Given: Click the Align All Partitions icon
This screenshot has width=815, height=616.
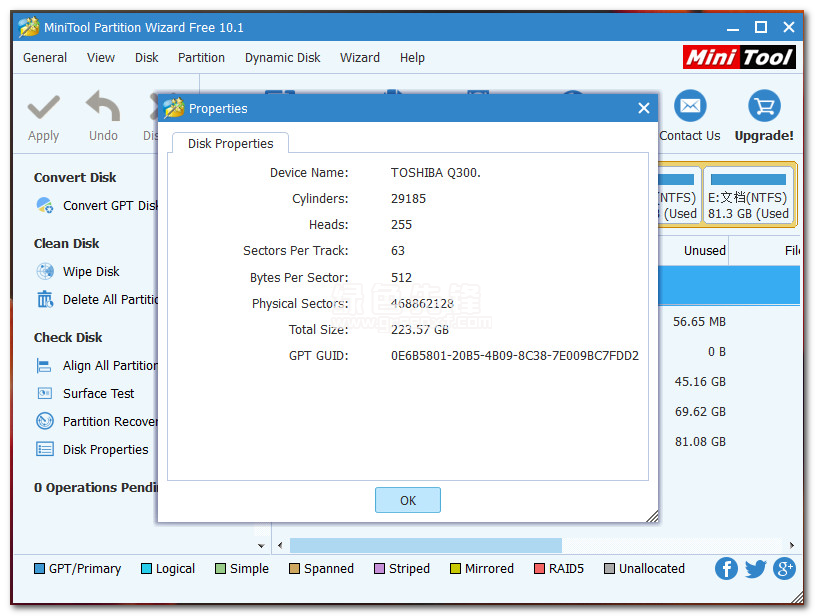Looking at the screenshot, I should (44, 366).
